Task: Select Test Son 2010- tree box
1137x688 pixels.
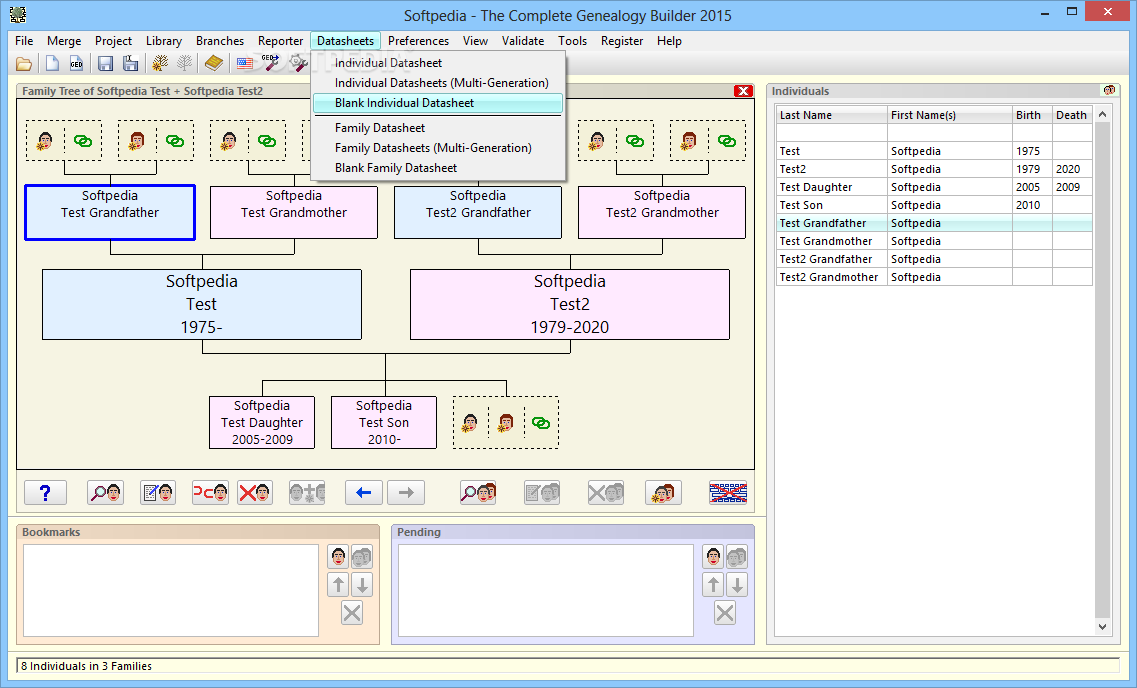Action: 384,423
